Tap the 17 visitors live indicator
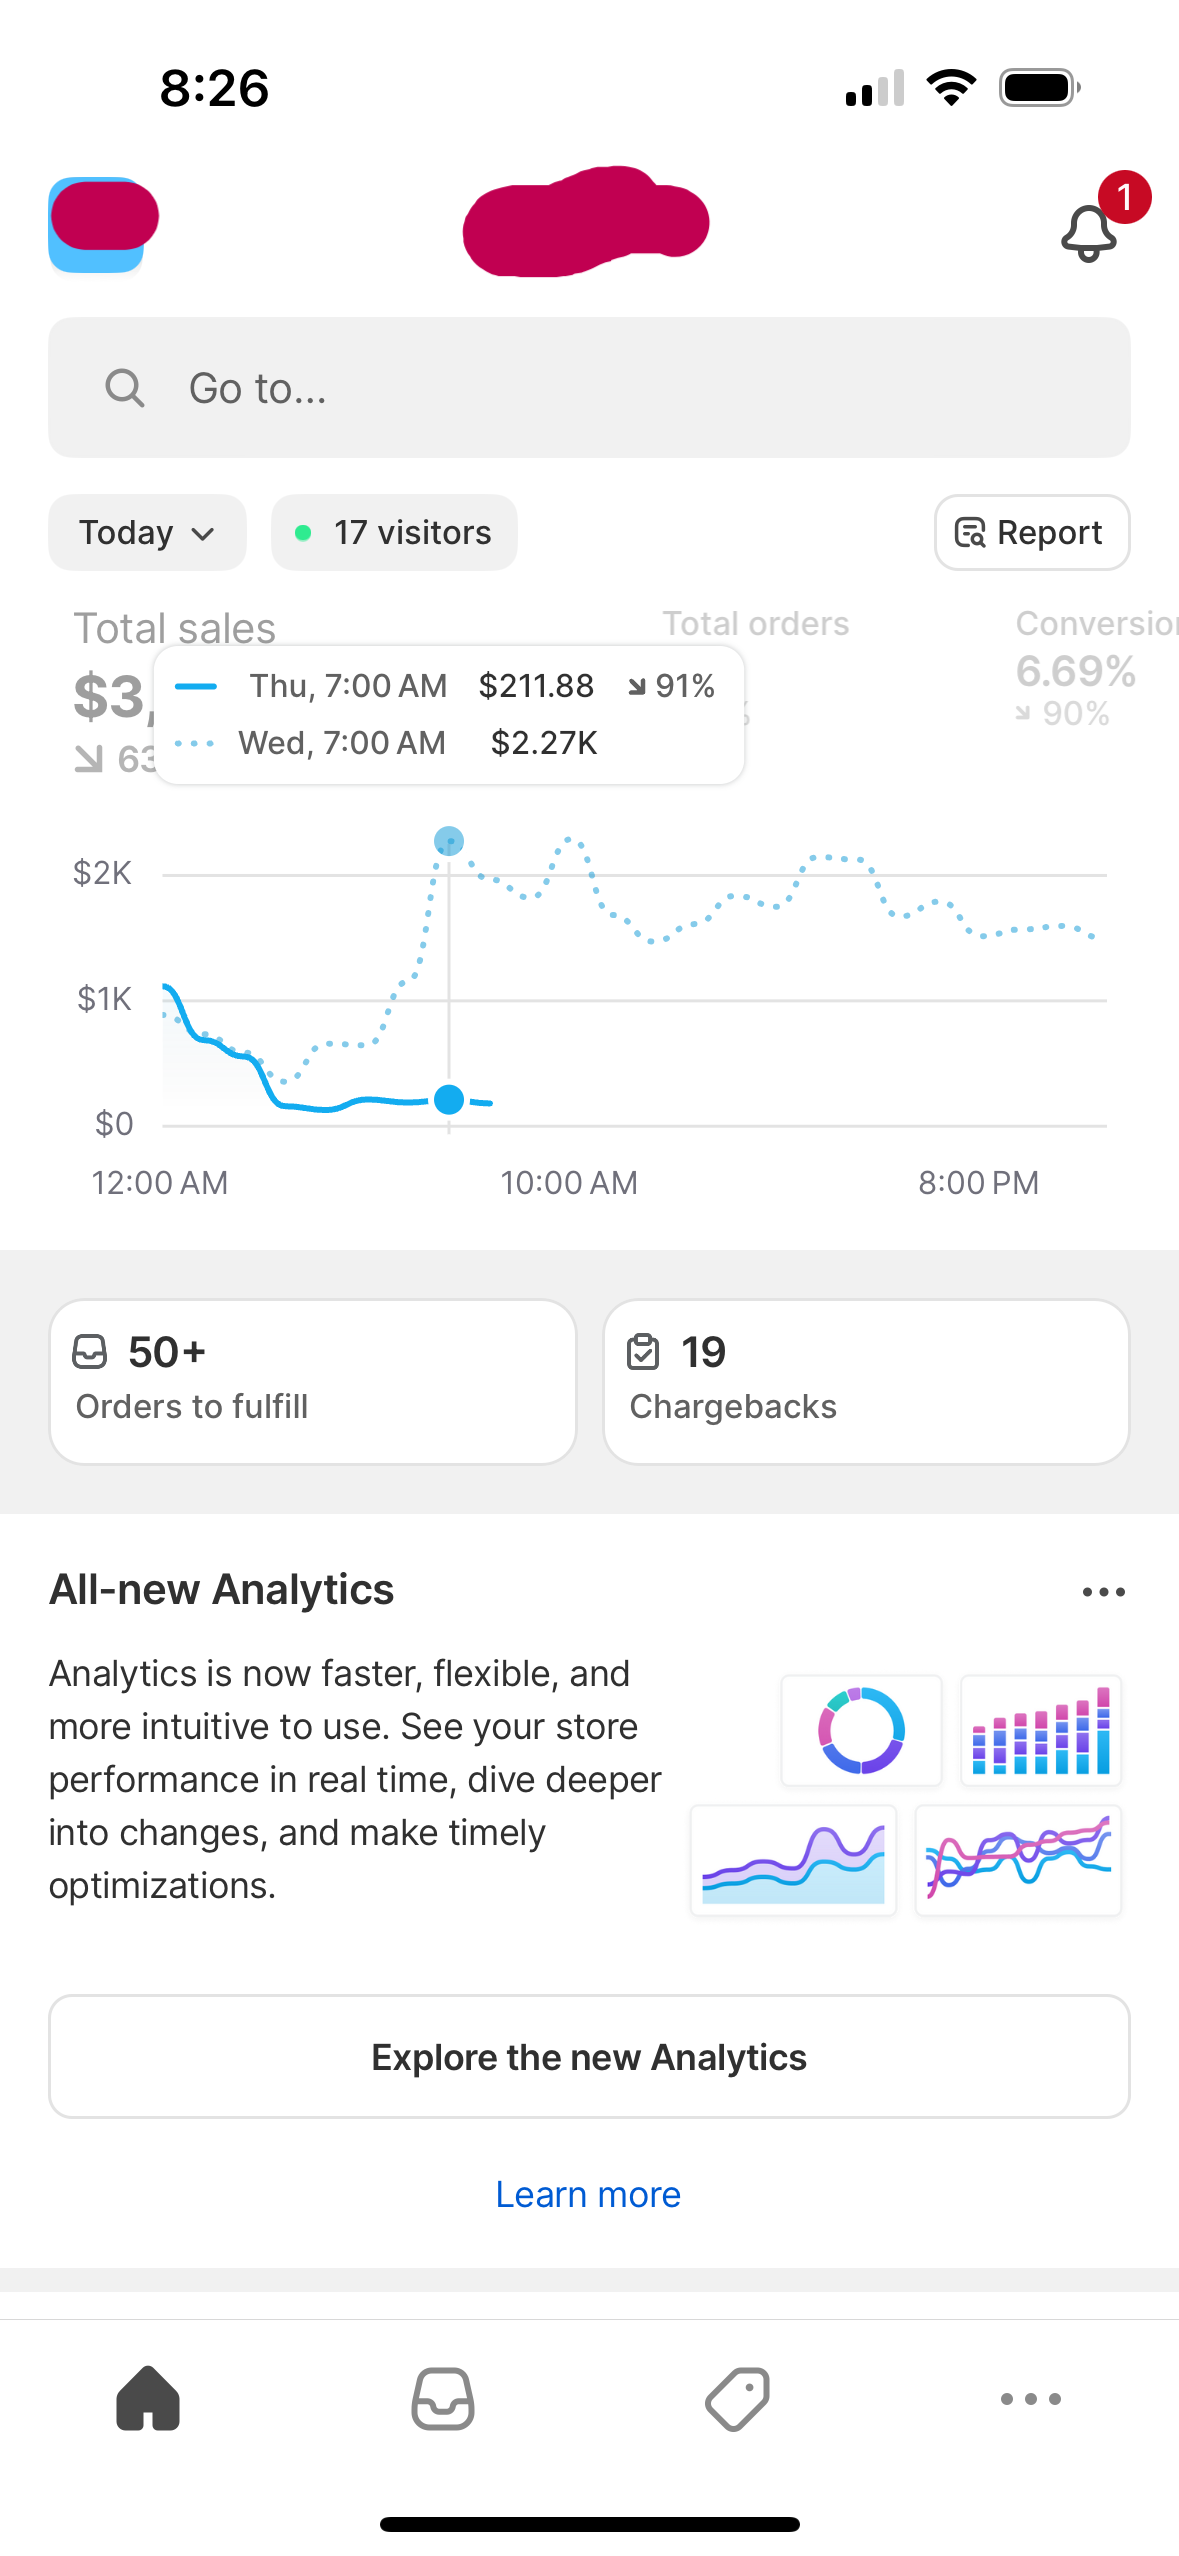1179x2556 pixels. [394, 532]
